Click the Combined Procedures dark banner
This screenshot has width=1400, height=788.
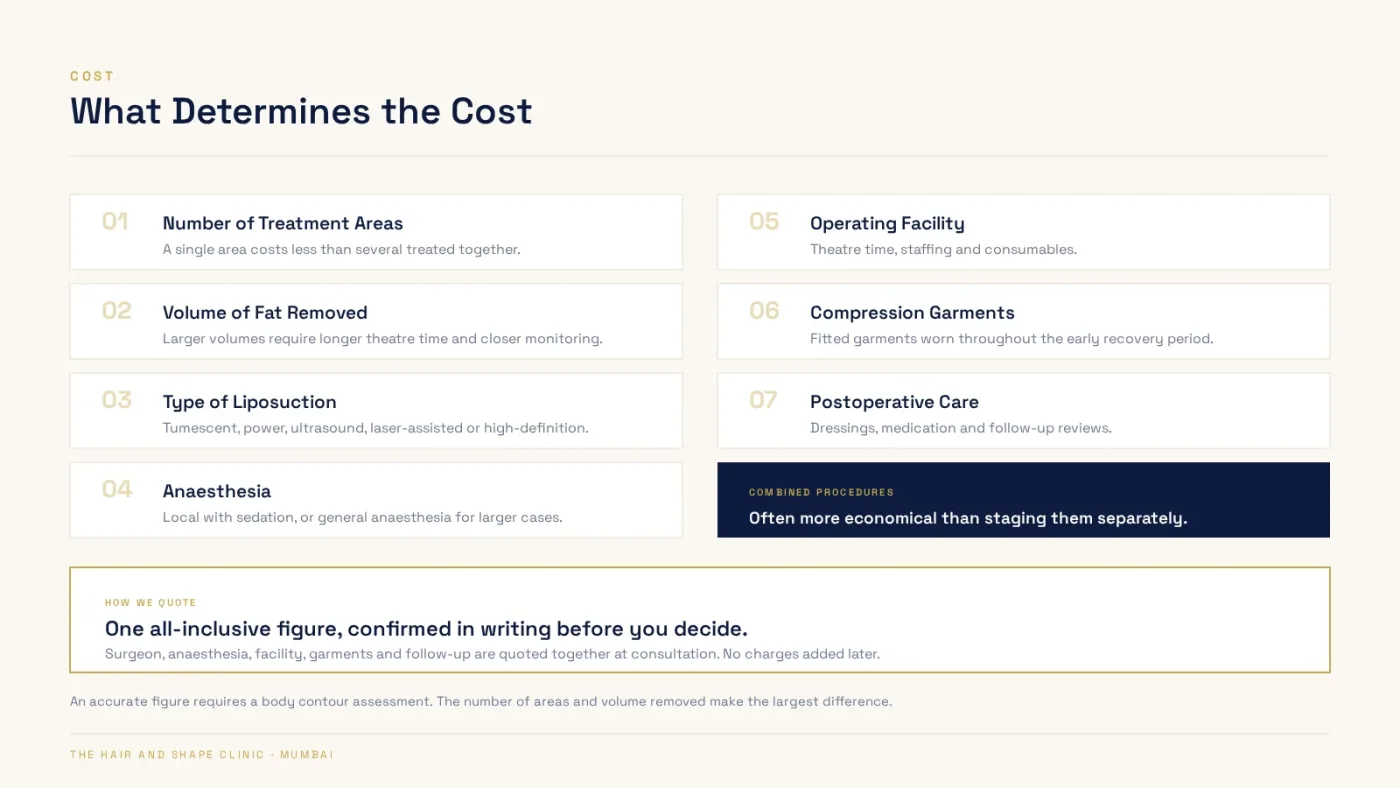(1023, 500)
